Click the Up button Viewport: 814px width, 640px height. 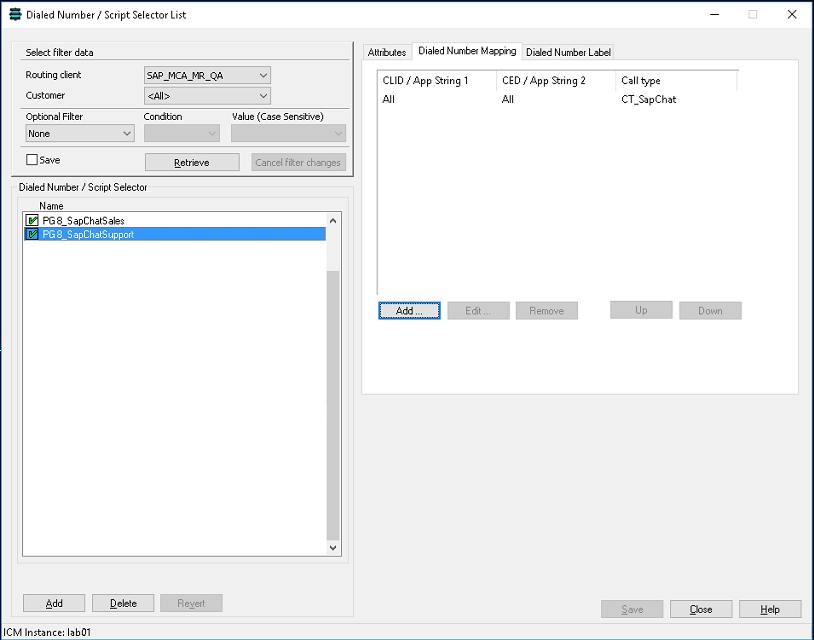pyautogui.click(x=641, y=310)
